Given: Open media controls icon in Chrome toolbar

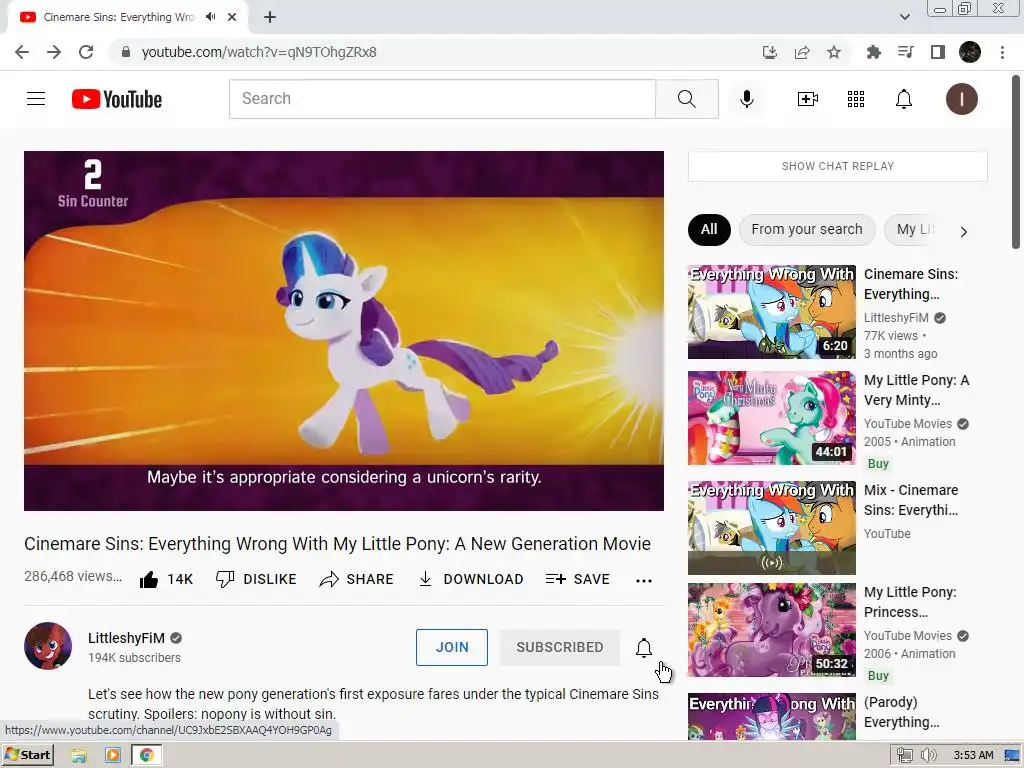Looking at the screenshot, I should coord(906,52).
